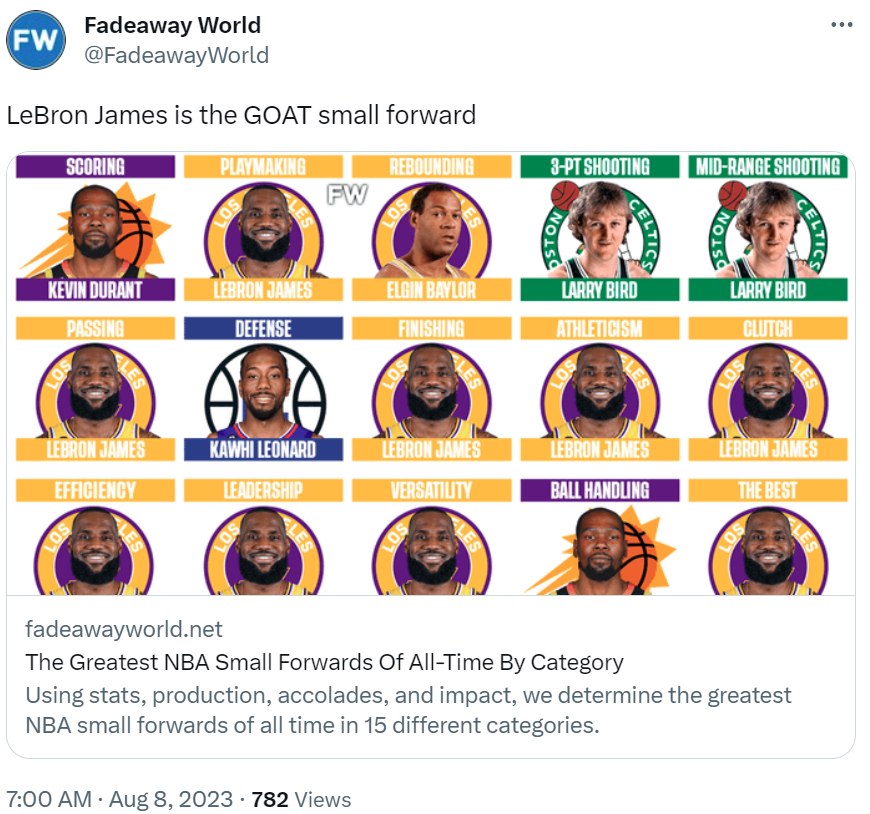Open the three-dot more options menu
Viewport: 870px width, 814px height.
pos(842,25)
